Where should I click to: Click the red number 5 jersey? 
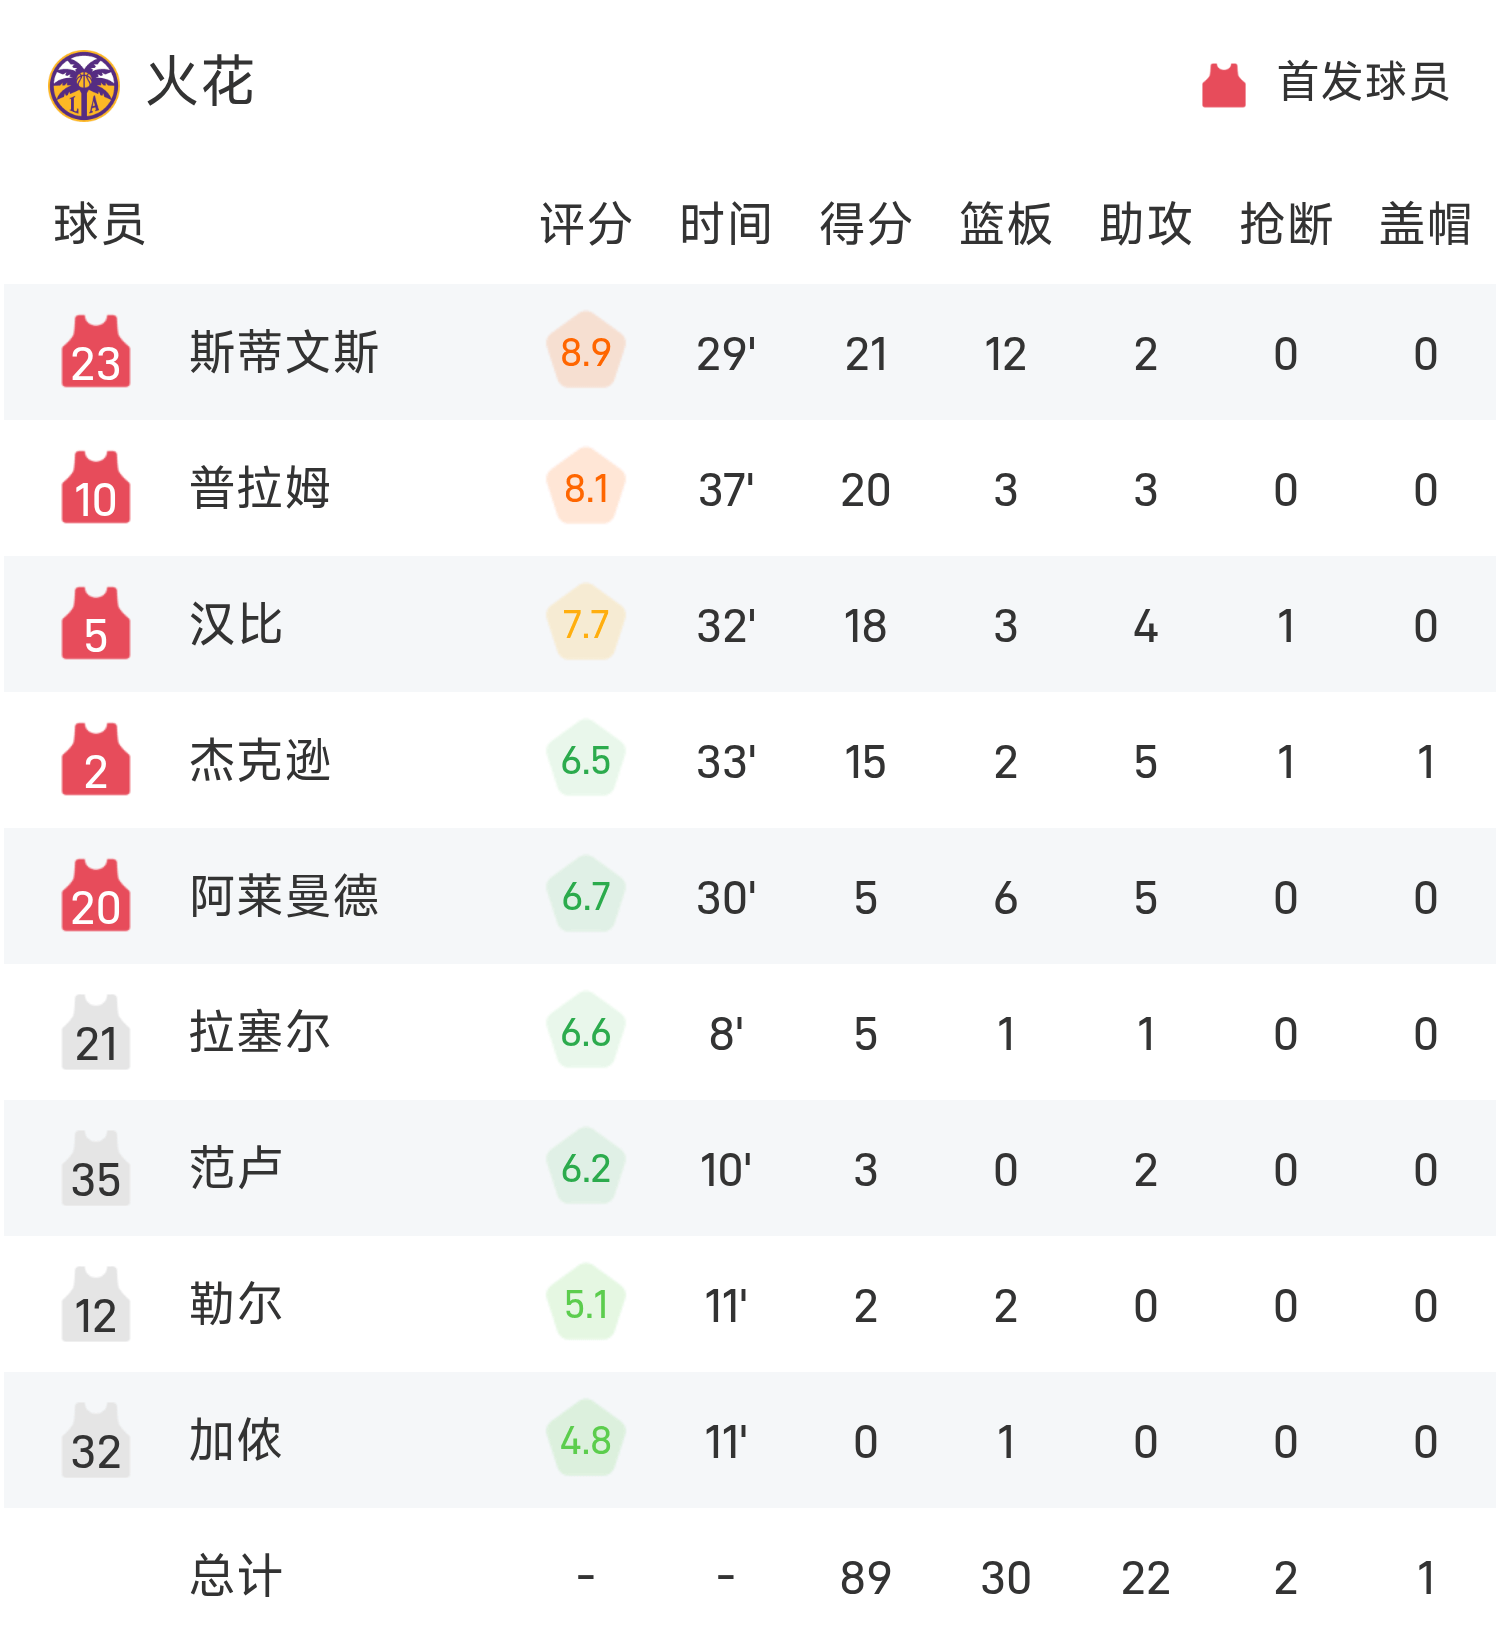coord(96,625)
